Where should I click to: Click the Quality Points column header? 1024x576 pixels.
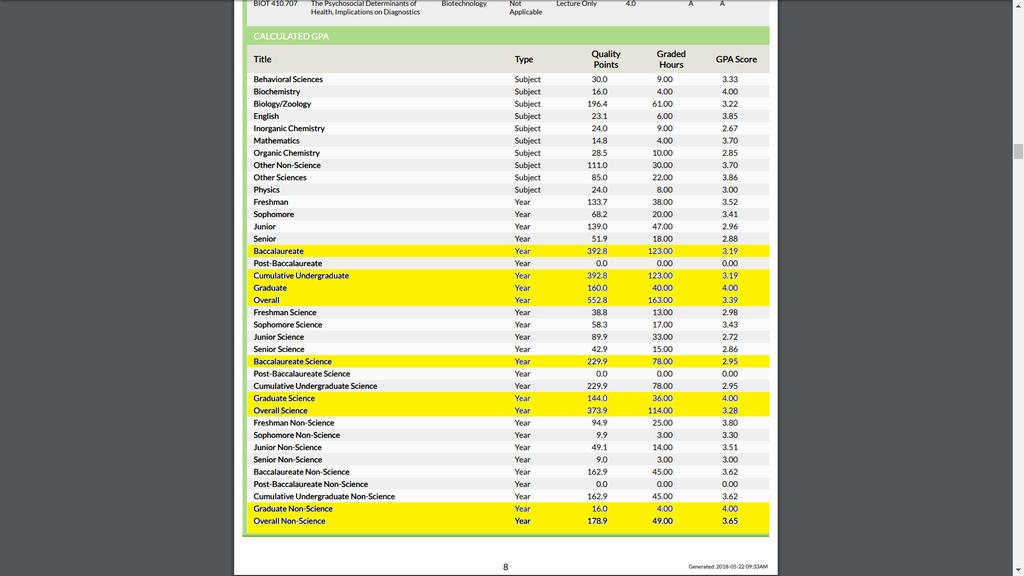tap(605, 59)
